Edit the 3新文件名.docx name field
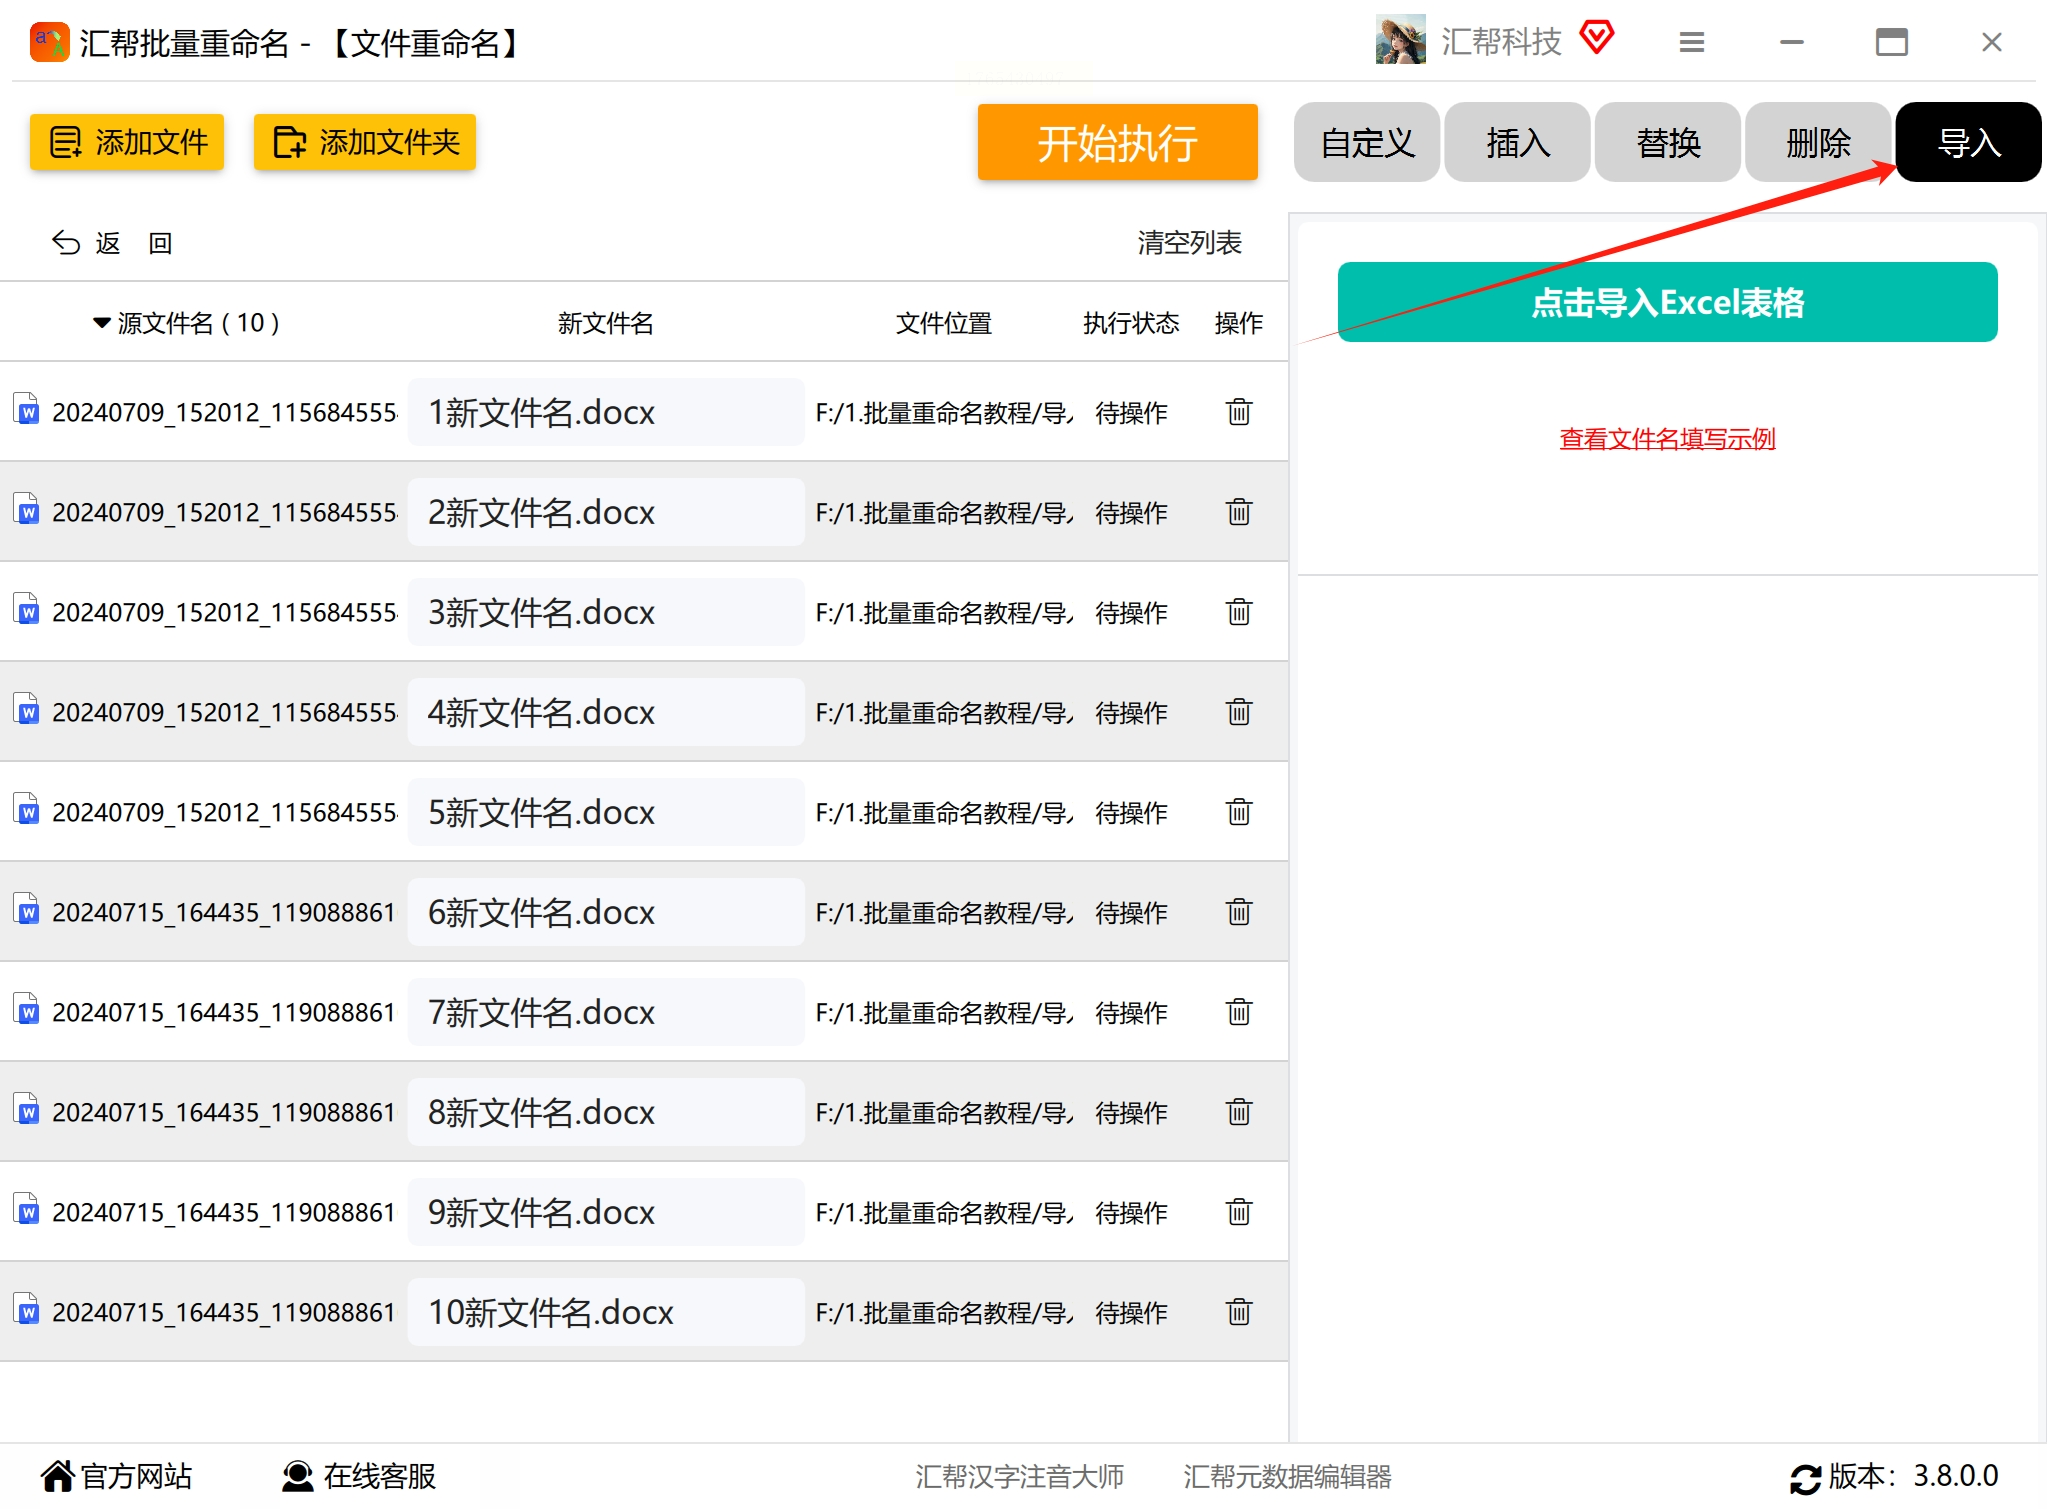This screenshot has width=2047, height=1509. tap(605, 612)
